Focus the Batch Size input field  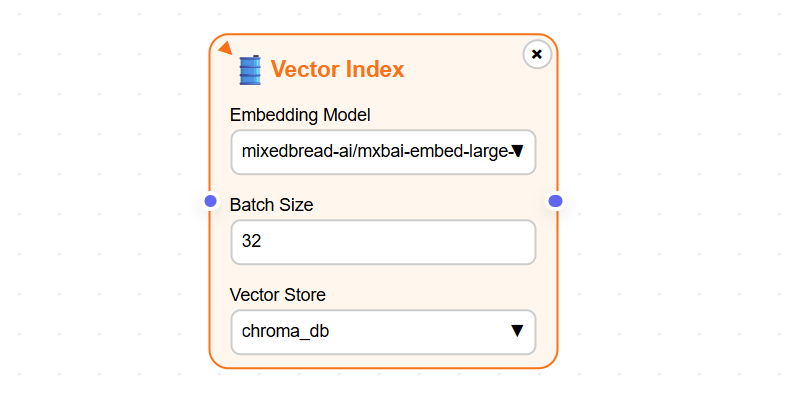(x=383, y=242)
